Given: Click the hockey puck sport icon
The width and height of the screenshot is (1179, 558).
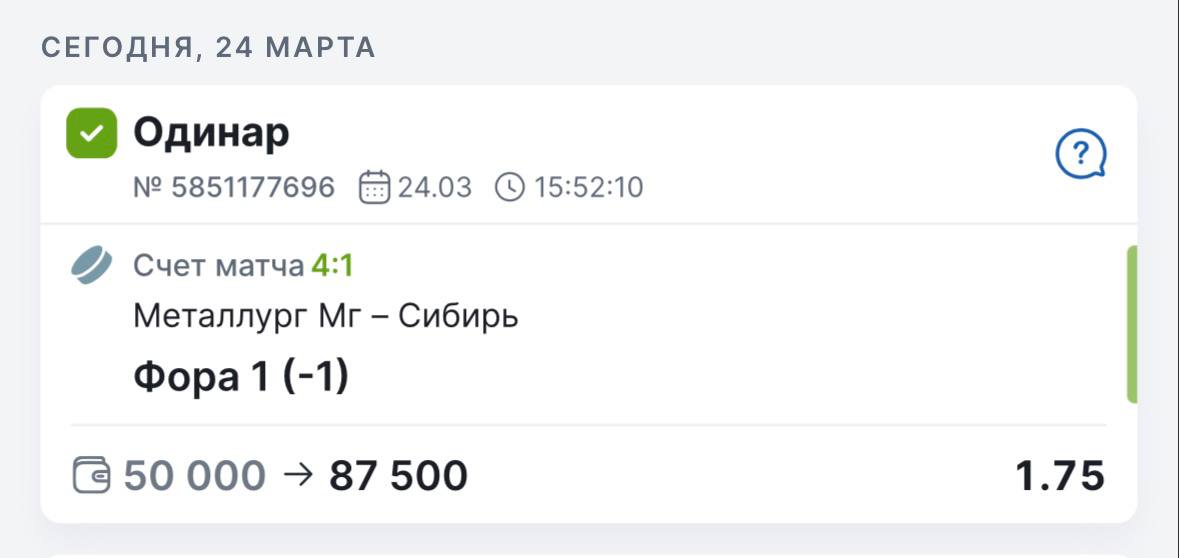Looking at the screenshot, I should click(x=92, y=267).
